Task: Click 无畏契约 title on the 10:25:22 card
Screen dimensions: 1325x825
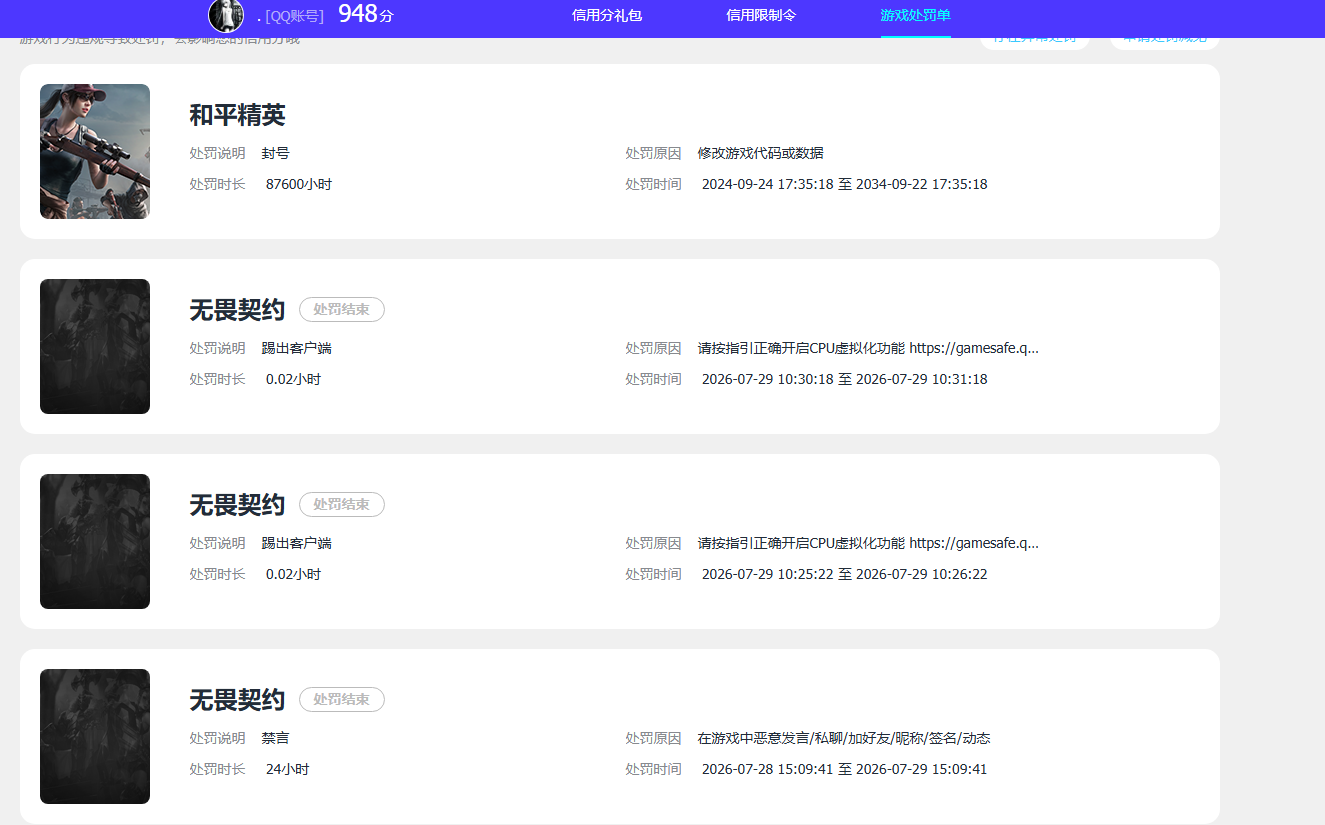Action: tap(237, 505)
